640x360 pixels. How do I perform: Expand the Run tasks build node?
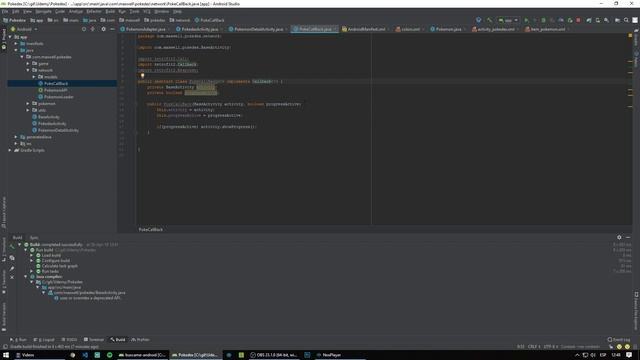[32, 271]
